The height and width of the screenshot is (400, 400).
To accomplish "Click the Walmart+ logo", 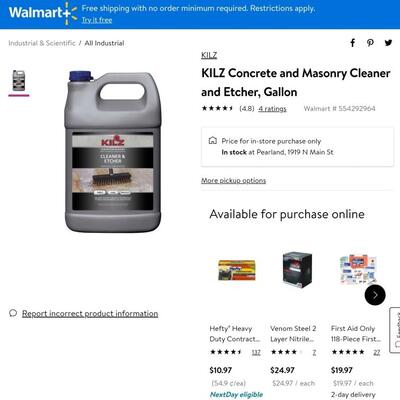I will pos(43,13).
